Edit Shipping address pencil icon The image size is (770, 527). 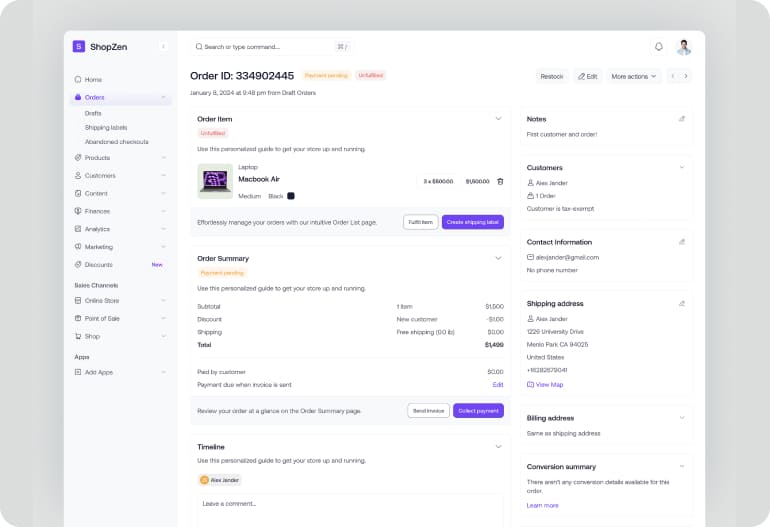(682, 303)
